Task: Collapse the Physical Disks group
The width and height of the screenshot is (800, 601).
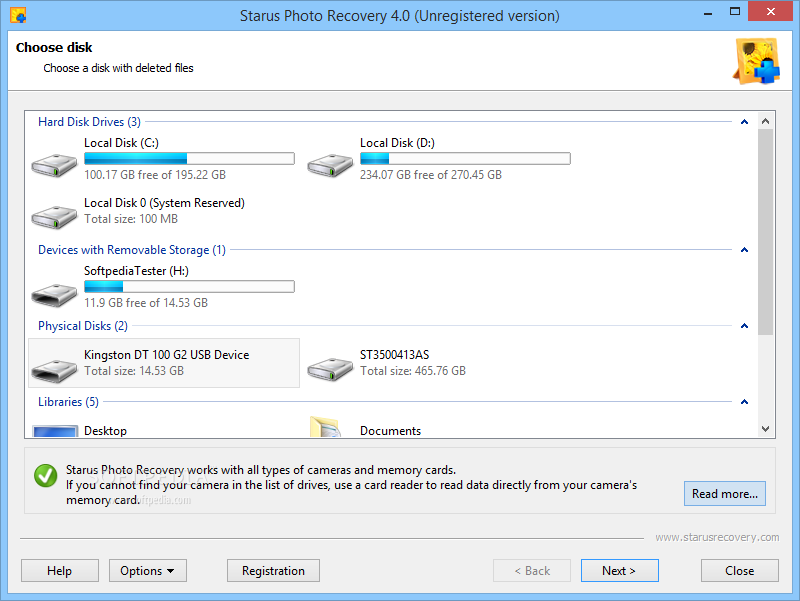Action: point(744,326)
